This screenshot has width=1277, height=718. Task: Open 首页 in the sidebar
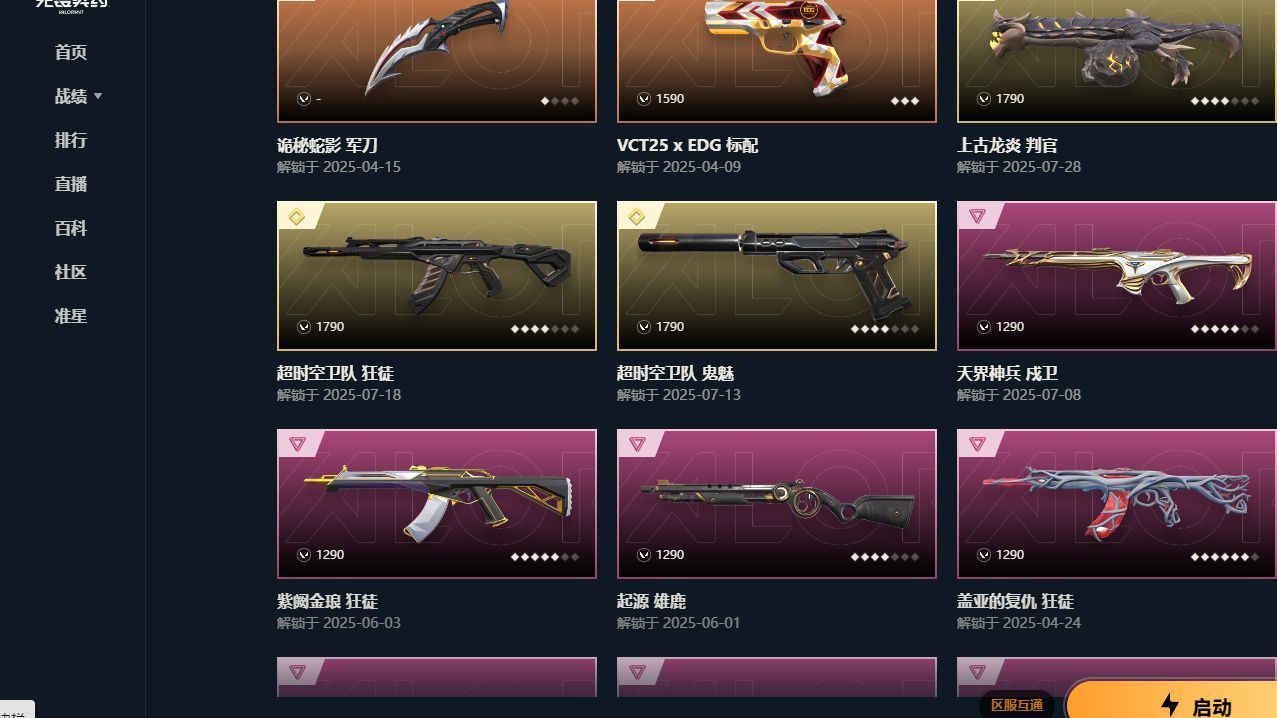click(71, 52)
